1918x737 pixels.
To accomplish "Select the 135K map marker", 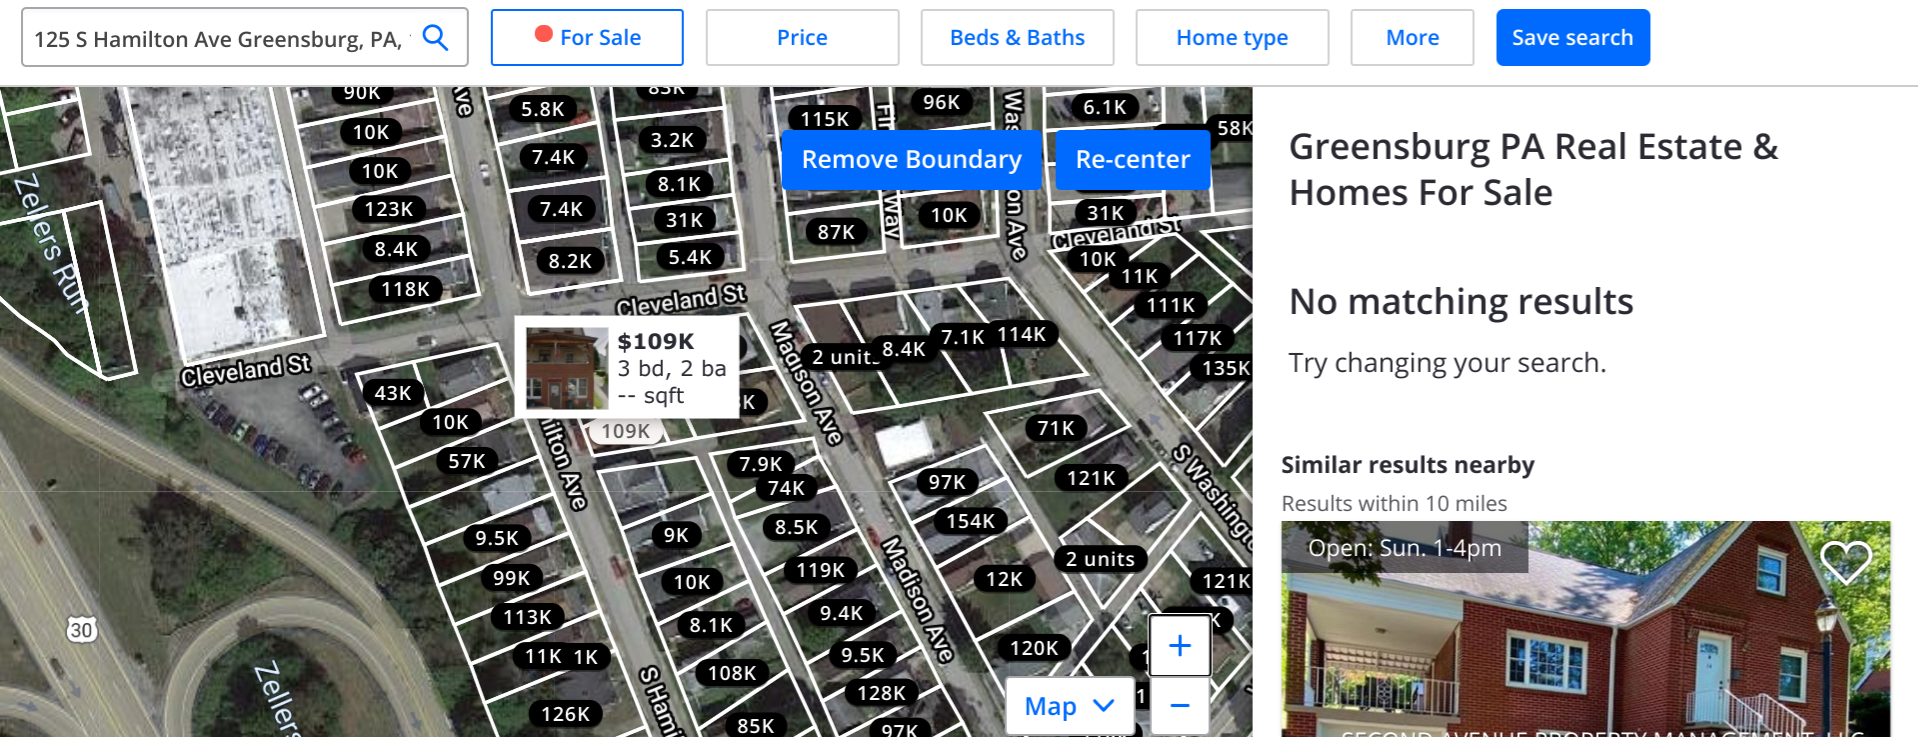I will click(x=1224, y=368).
